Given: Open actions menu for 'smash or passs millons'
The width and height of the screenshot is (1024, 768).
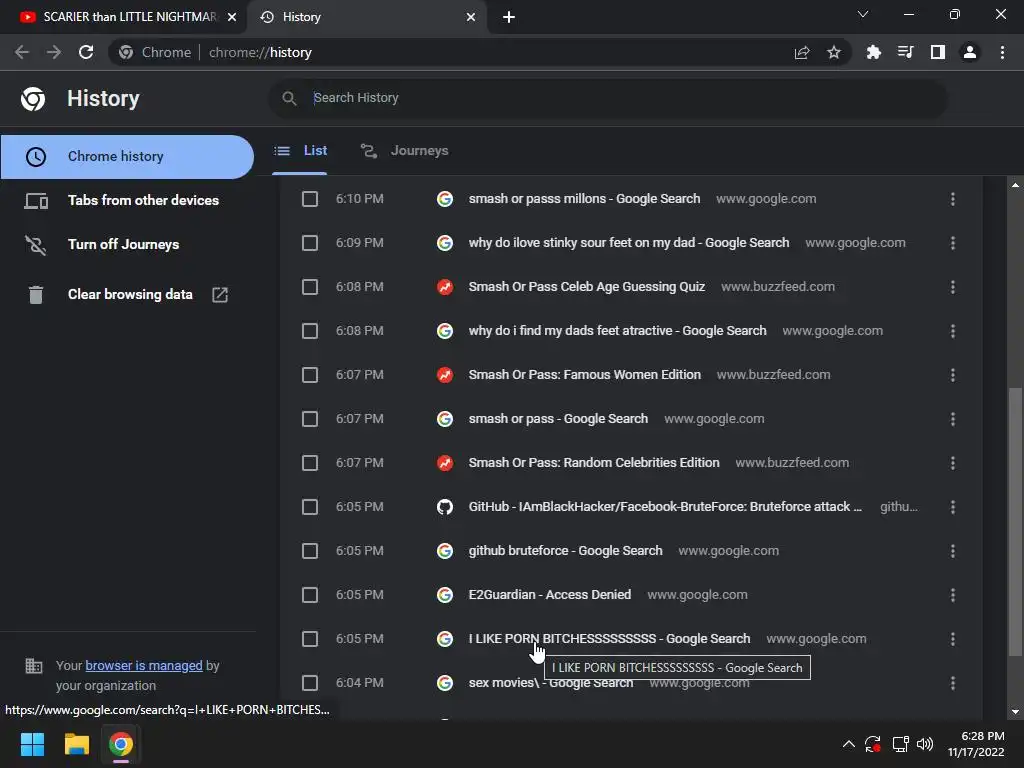Looking at the screenshot, I should click(953, 199).
